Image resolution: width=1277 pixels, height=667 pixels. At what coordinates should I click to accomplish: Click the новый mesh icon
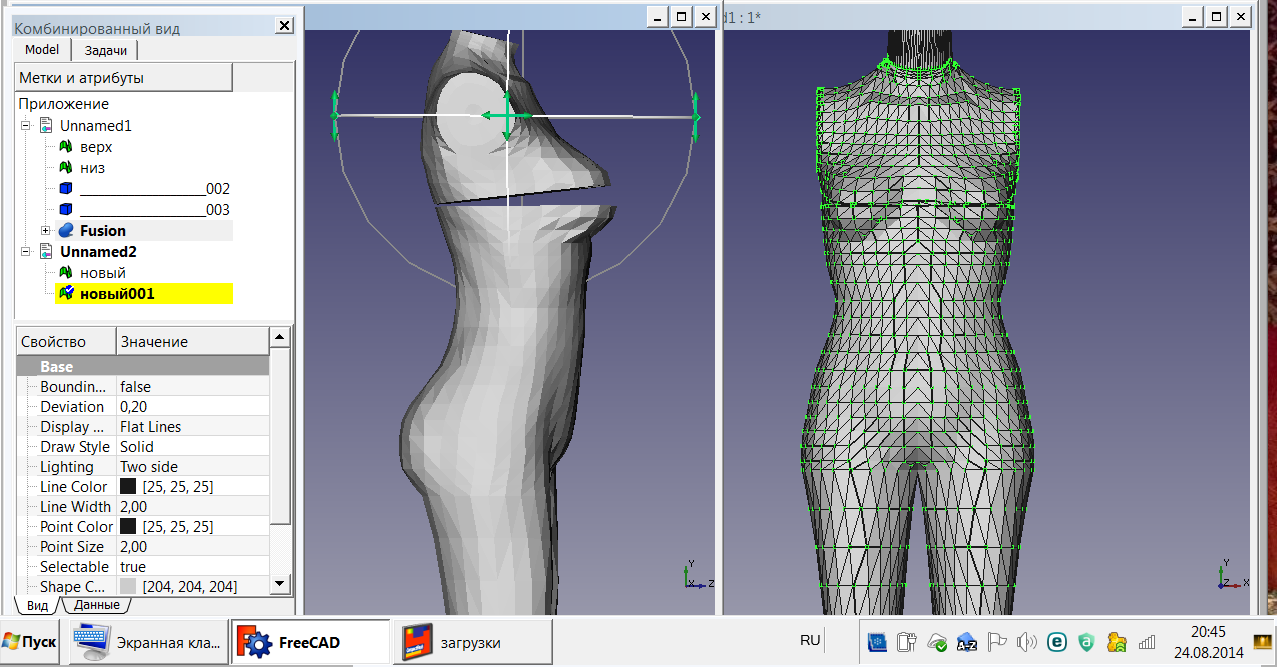click(67, 273)
